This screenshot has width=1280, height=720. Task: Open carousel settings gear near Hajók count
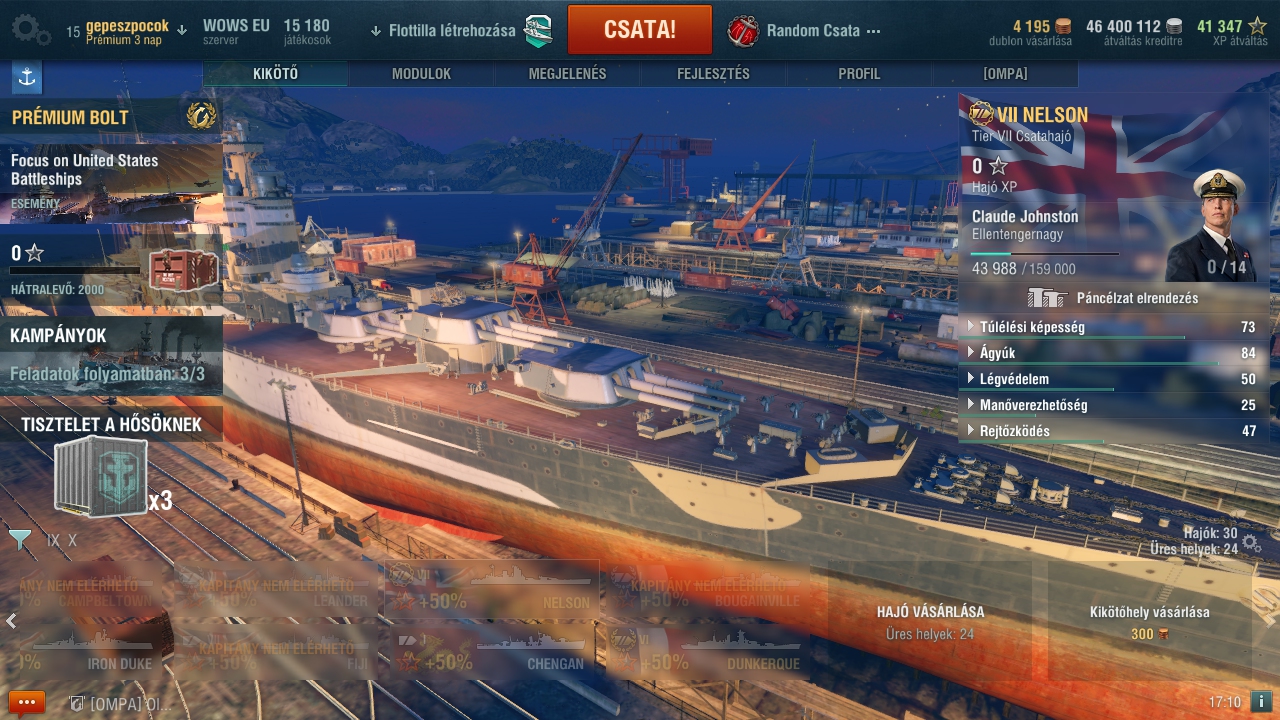[1251, 543]
